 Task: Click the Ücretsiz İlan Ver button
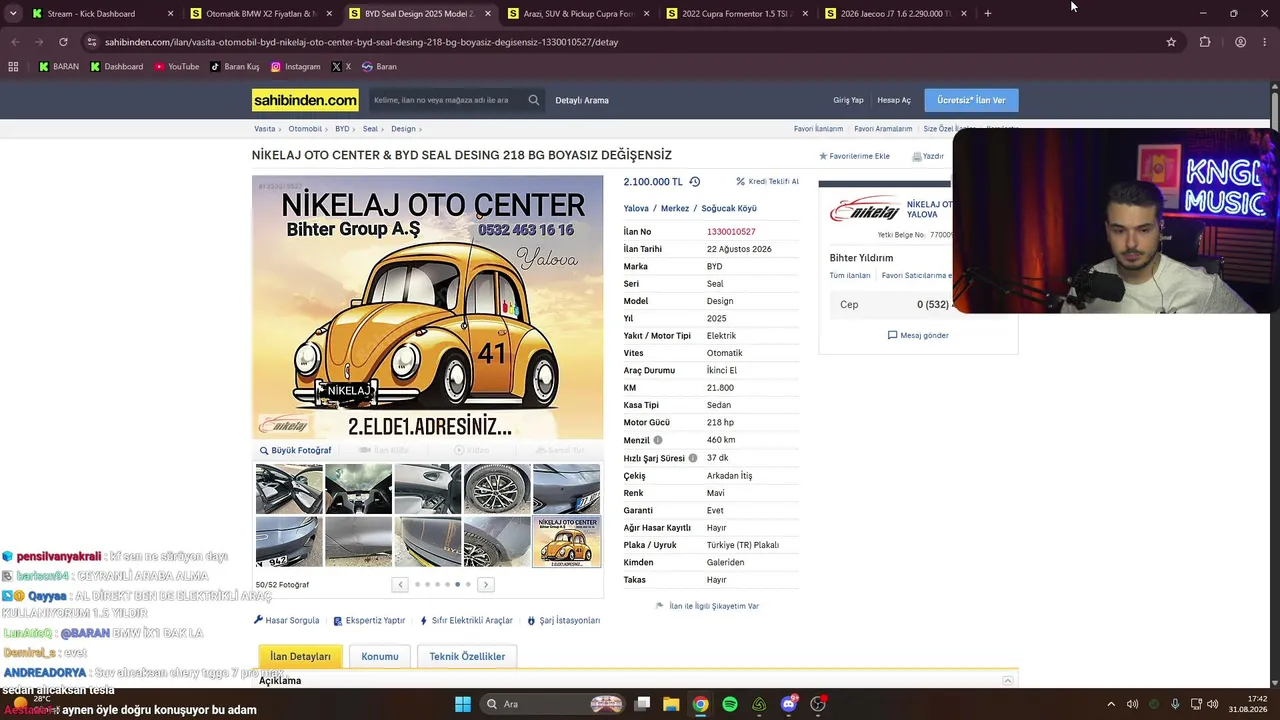(971, 100)
